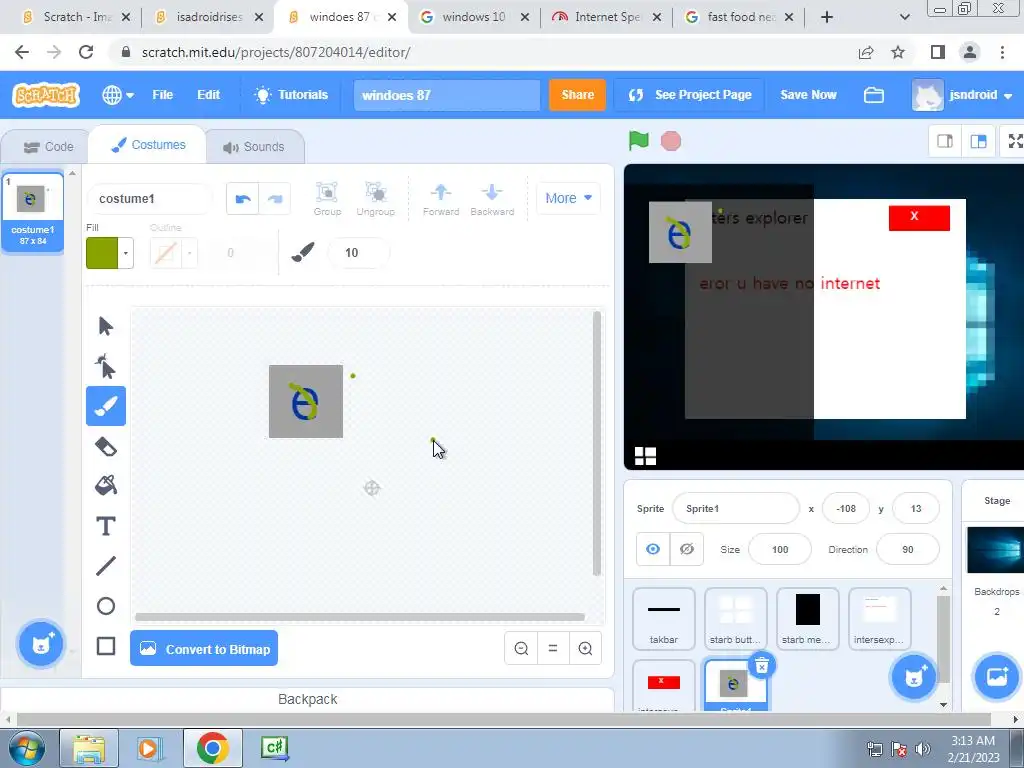Enter full screen stage mode
Image resolution: width=1024 pixels, height=768 pixels.
(x=1014, y=141)
